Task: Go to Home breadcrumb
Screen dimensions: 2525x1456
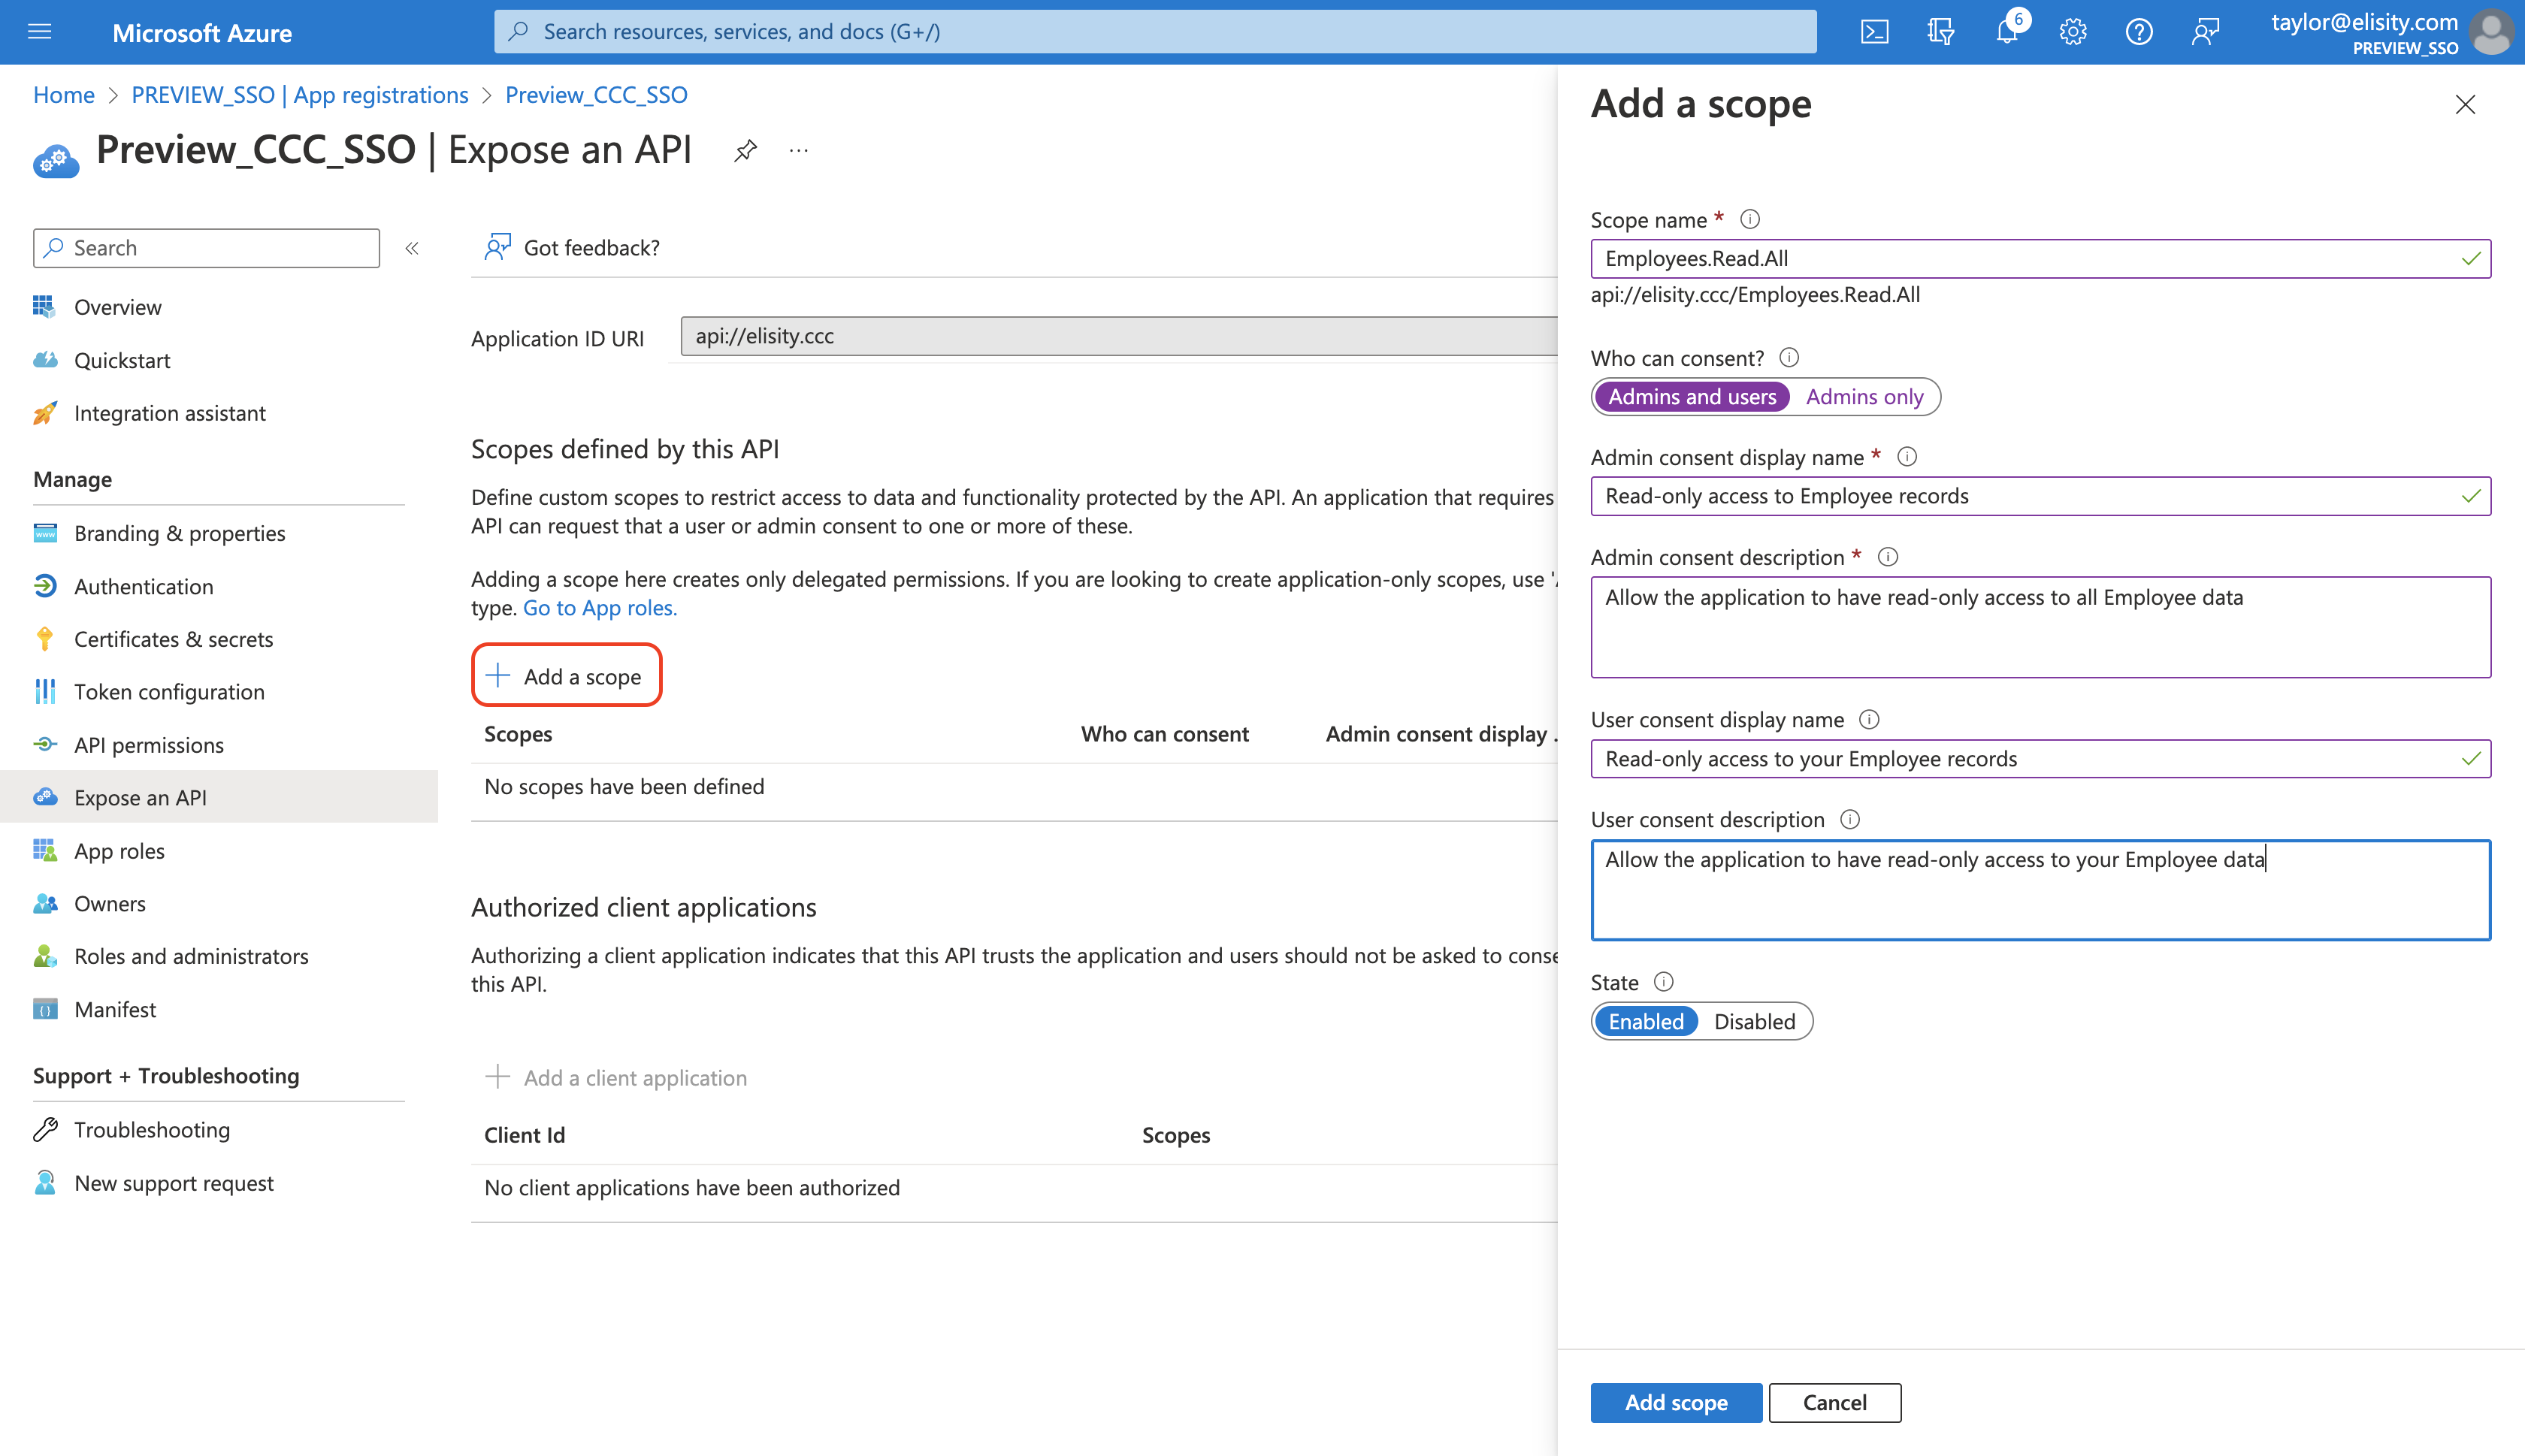Action: [x=63, y=95]
